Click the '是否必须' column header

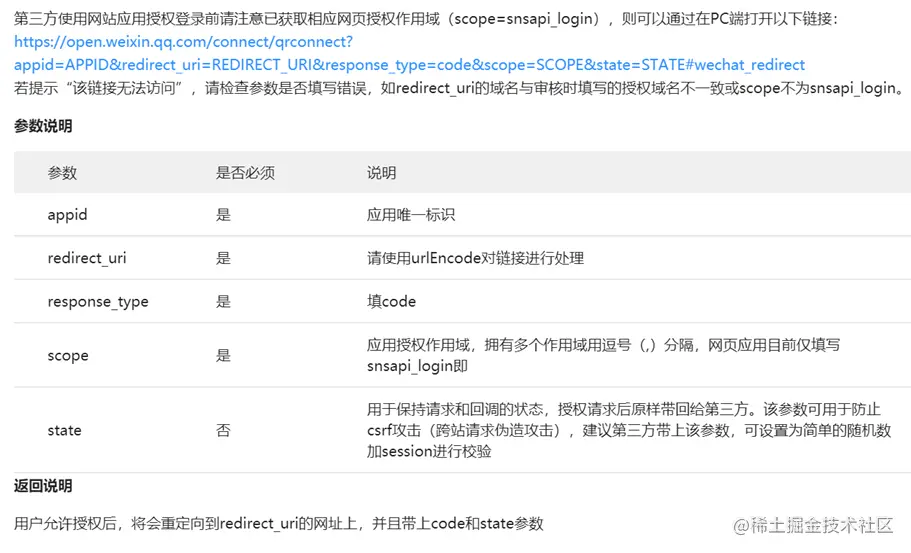pyautogui.click(x=245, y=173)
